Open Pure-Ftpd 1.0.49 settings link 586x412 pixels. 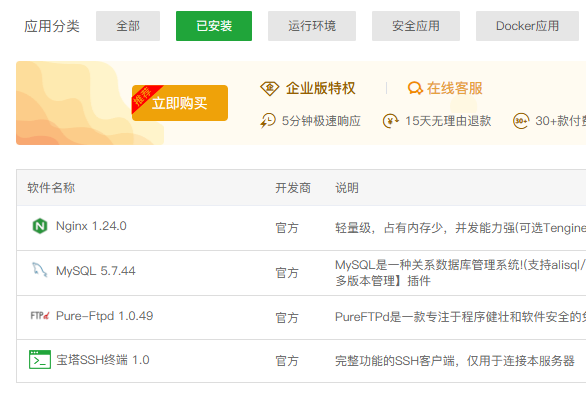[105, 316]
